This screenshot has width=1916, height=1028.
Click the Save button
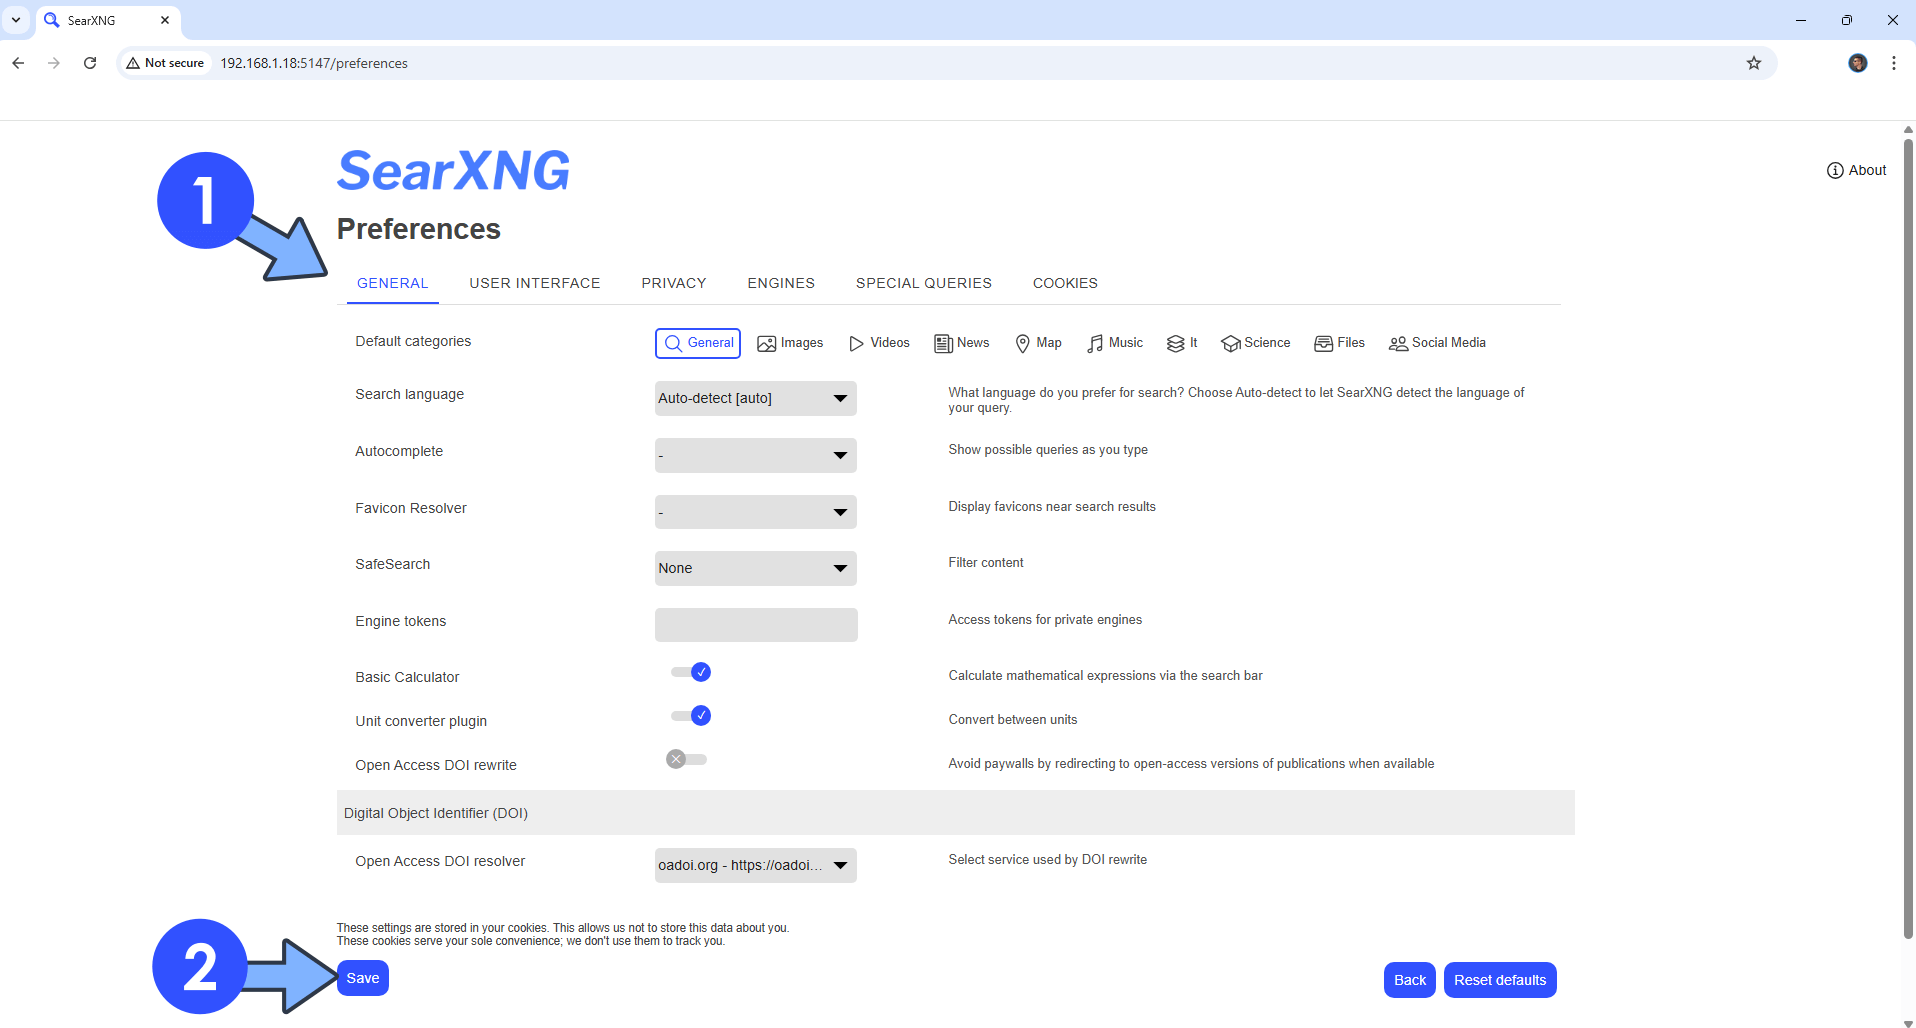click(362, 978)
